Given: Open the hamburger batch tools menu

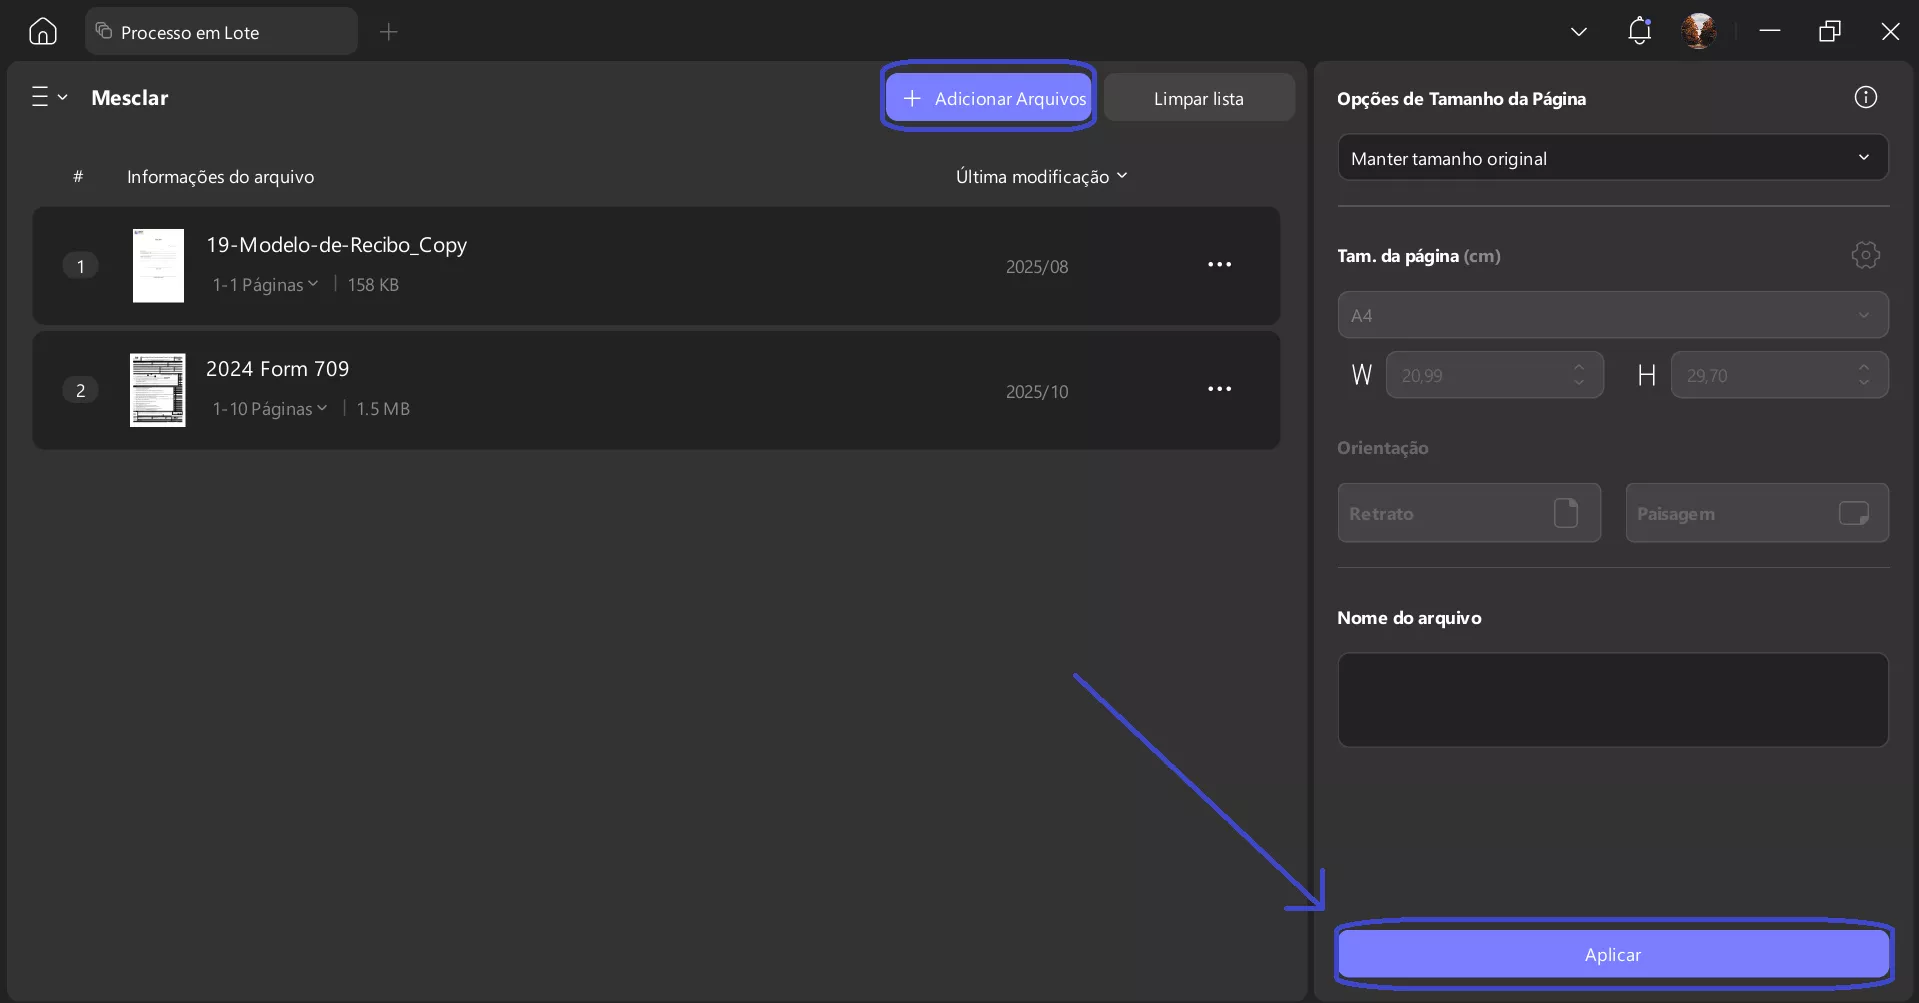Looking at the screenshot, I should [48, 97].
